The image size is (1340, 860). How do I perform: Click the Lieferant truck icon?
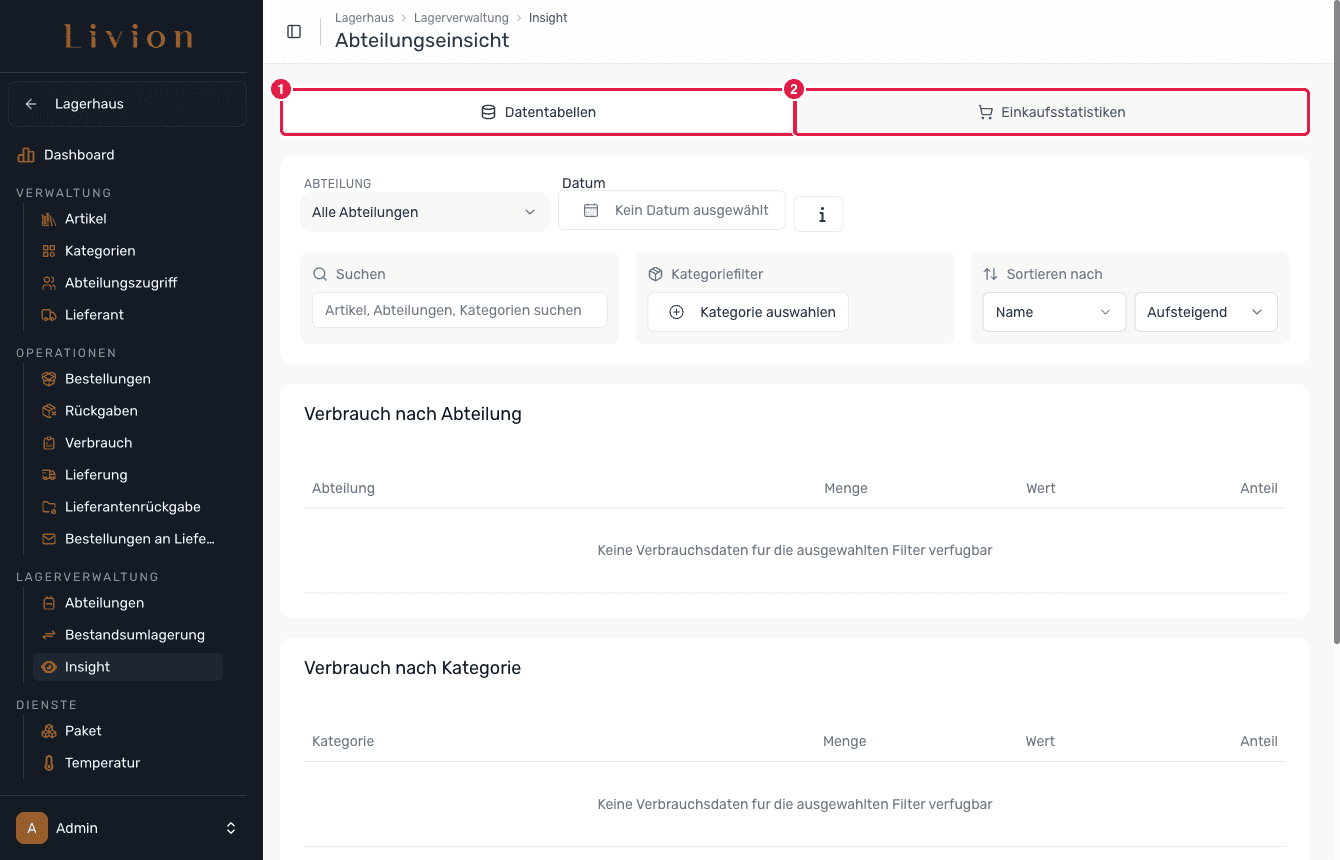pyautogui.click(x=49, y=315)
